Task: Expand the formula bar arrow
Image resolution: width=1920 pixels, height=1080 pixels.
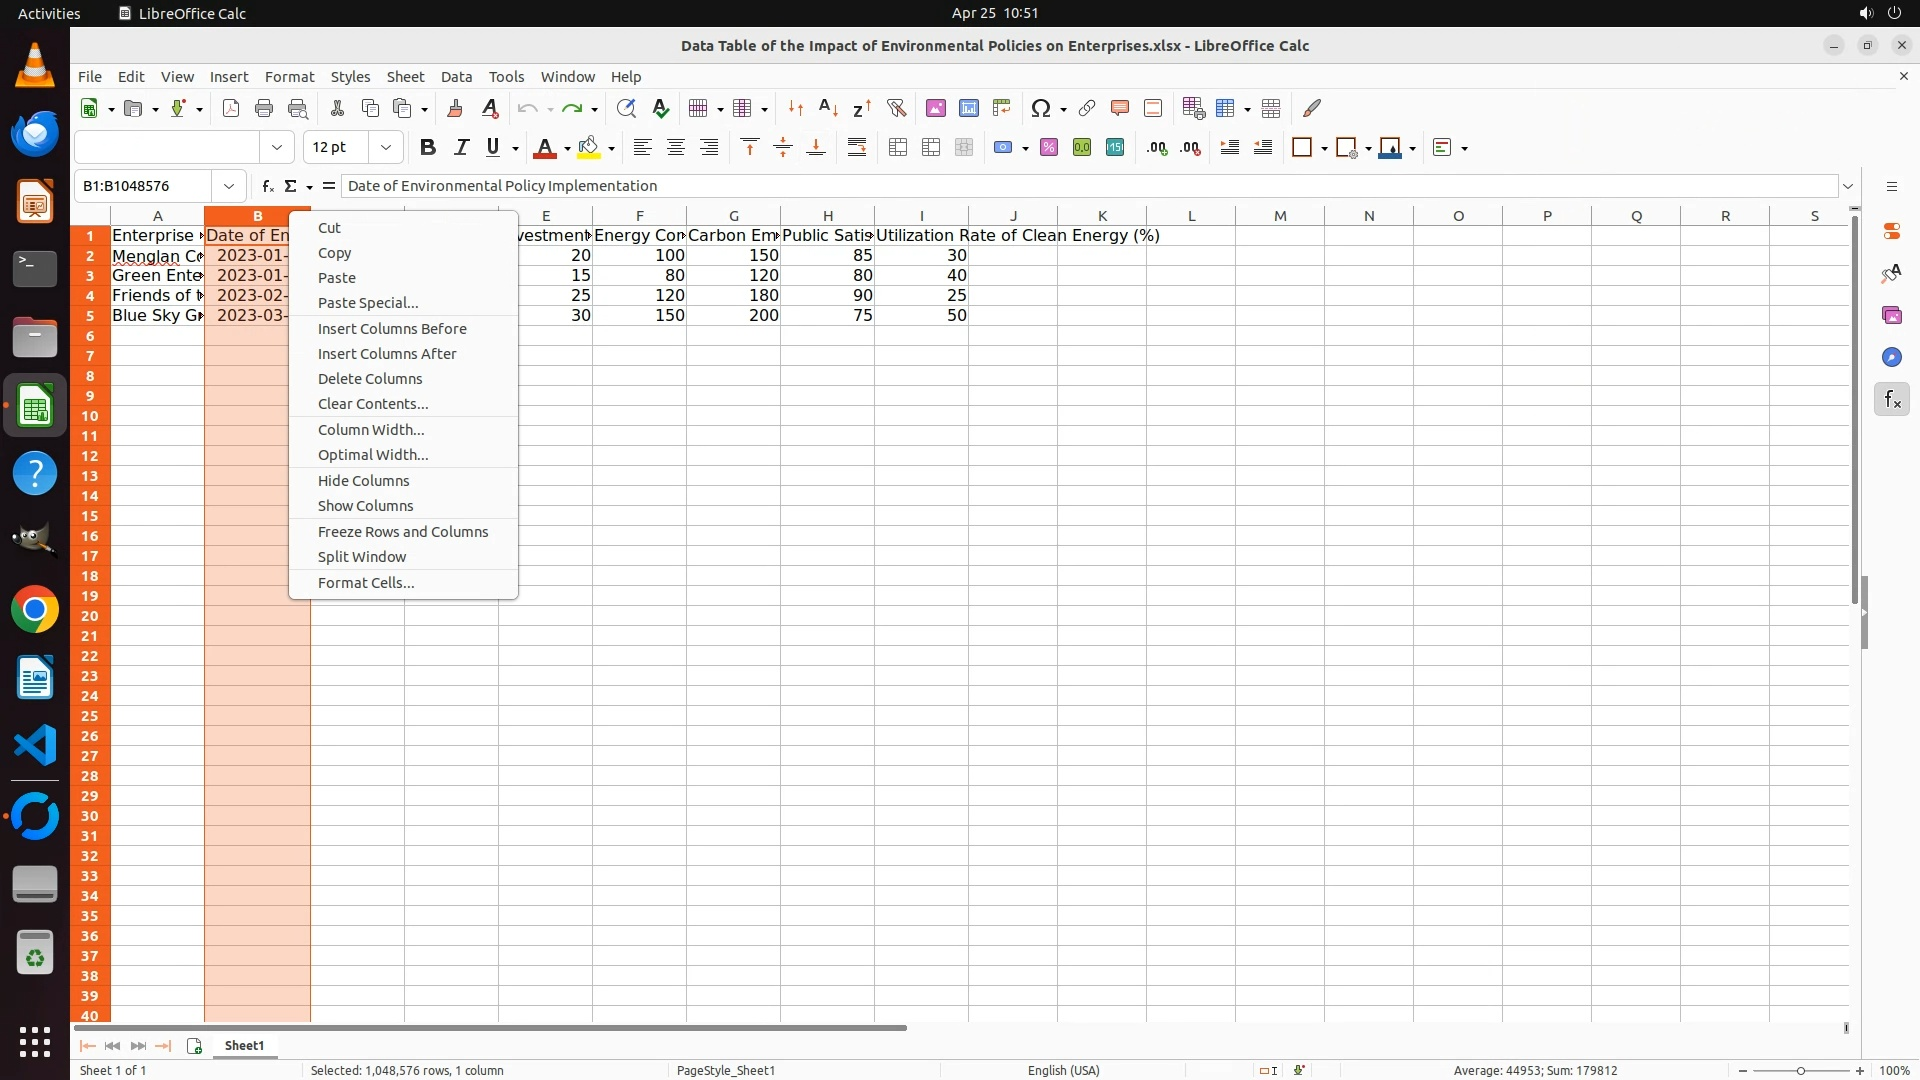Action: click(x=1848, y=186)
